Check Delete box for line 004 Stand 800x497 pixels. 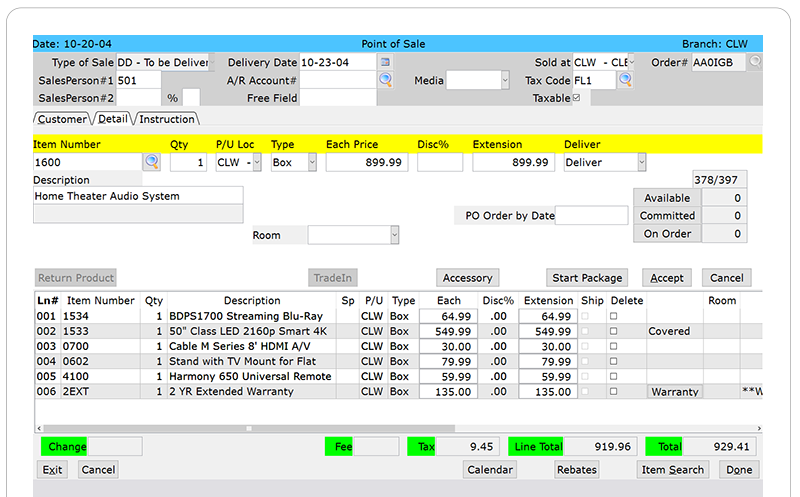pyautogui.click(x=613, y=361)
